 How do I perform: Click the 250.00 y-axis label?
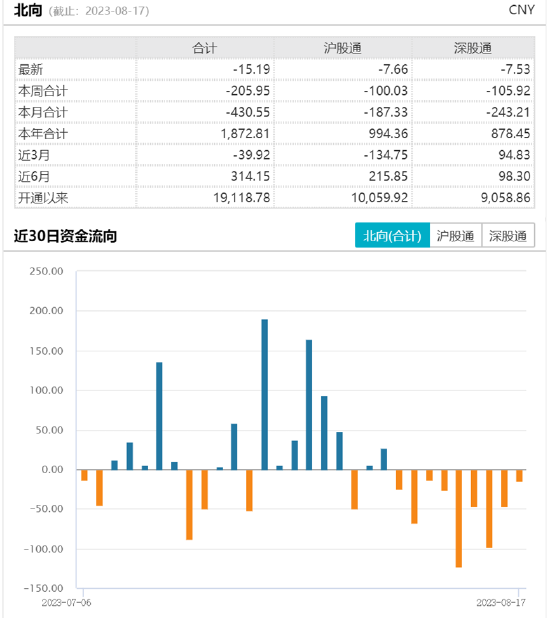[x=46, y=271]
